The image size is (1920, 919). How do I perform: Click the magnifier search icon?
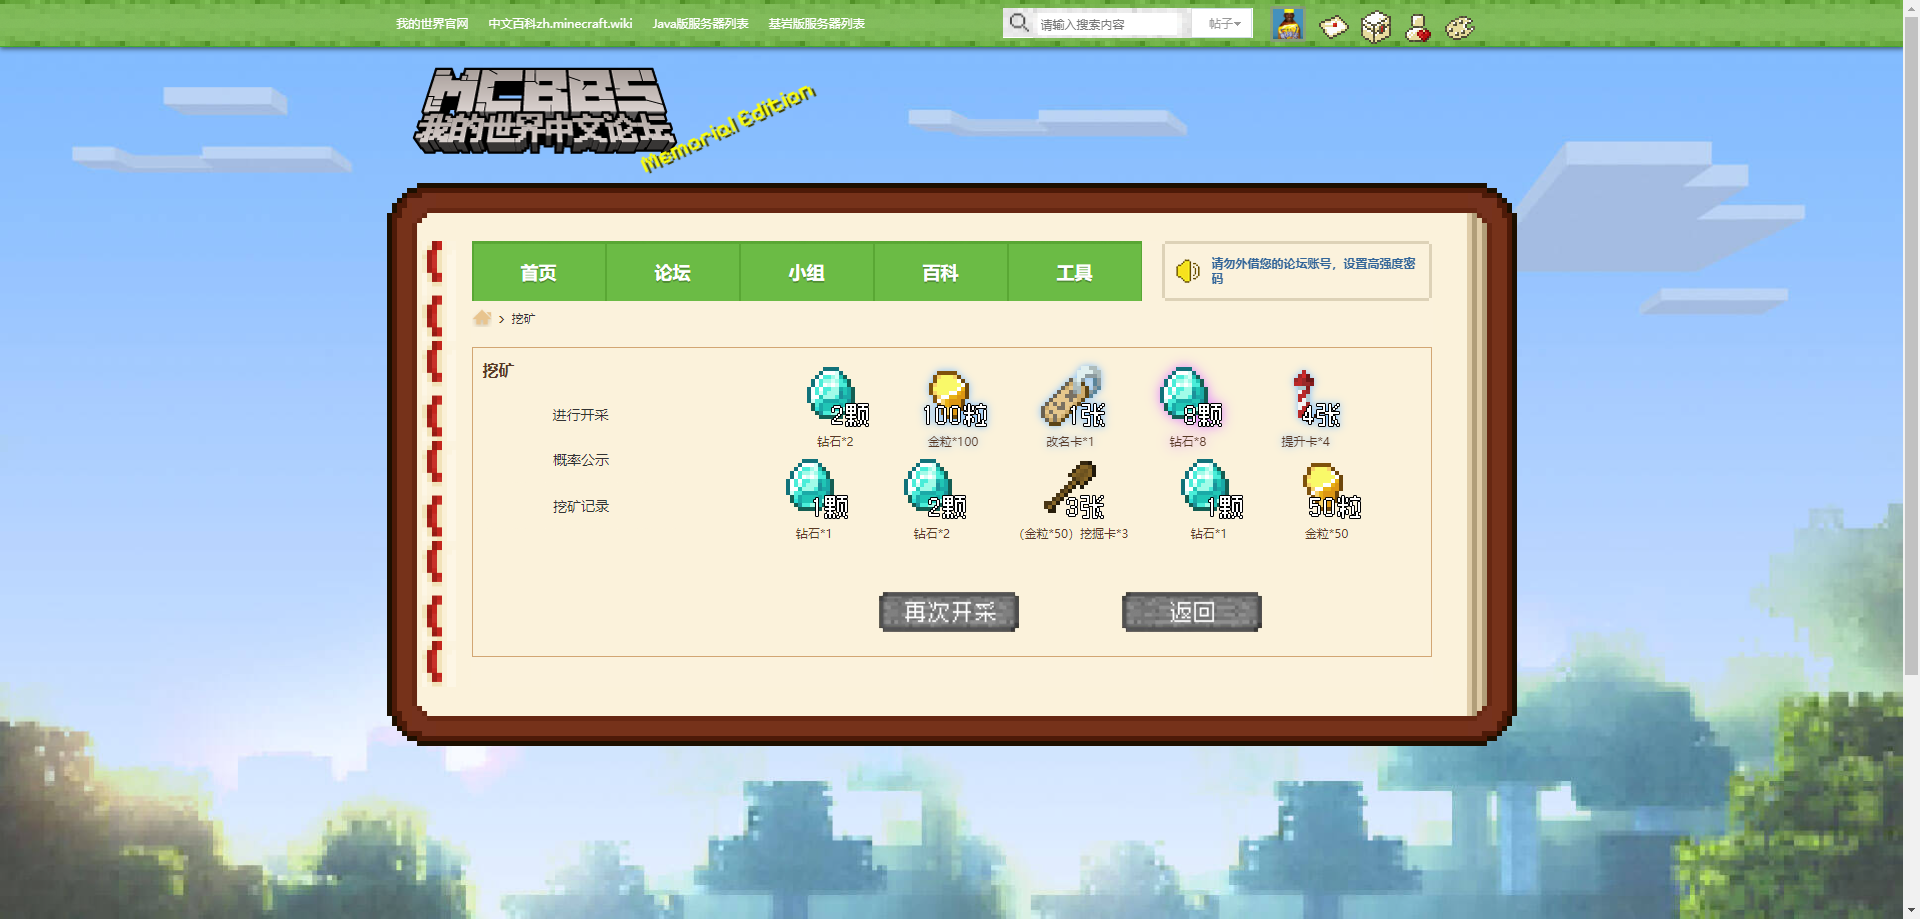pos(1018,22)
